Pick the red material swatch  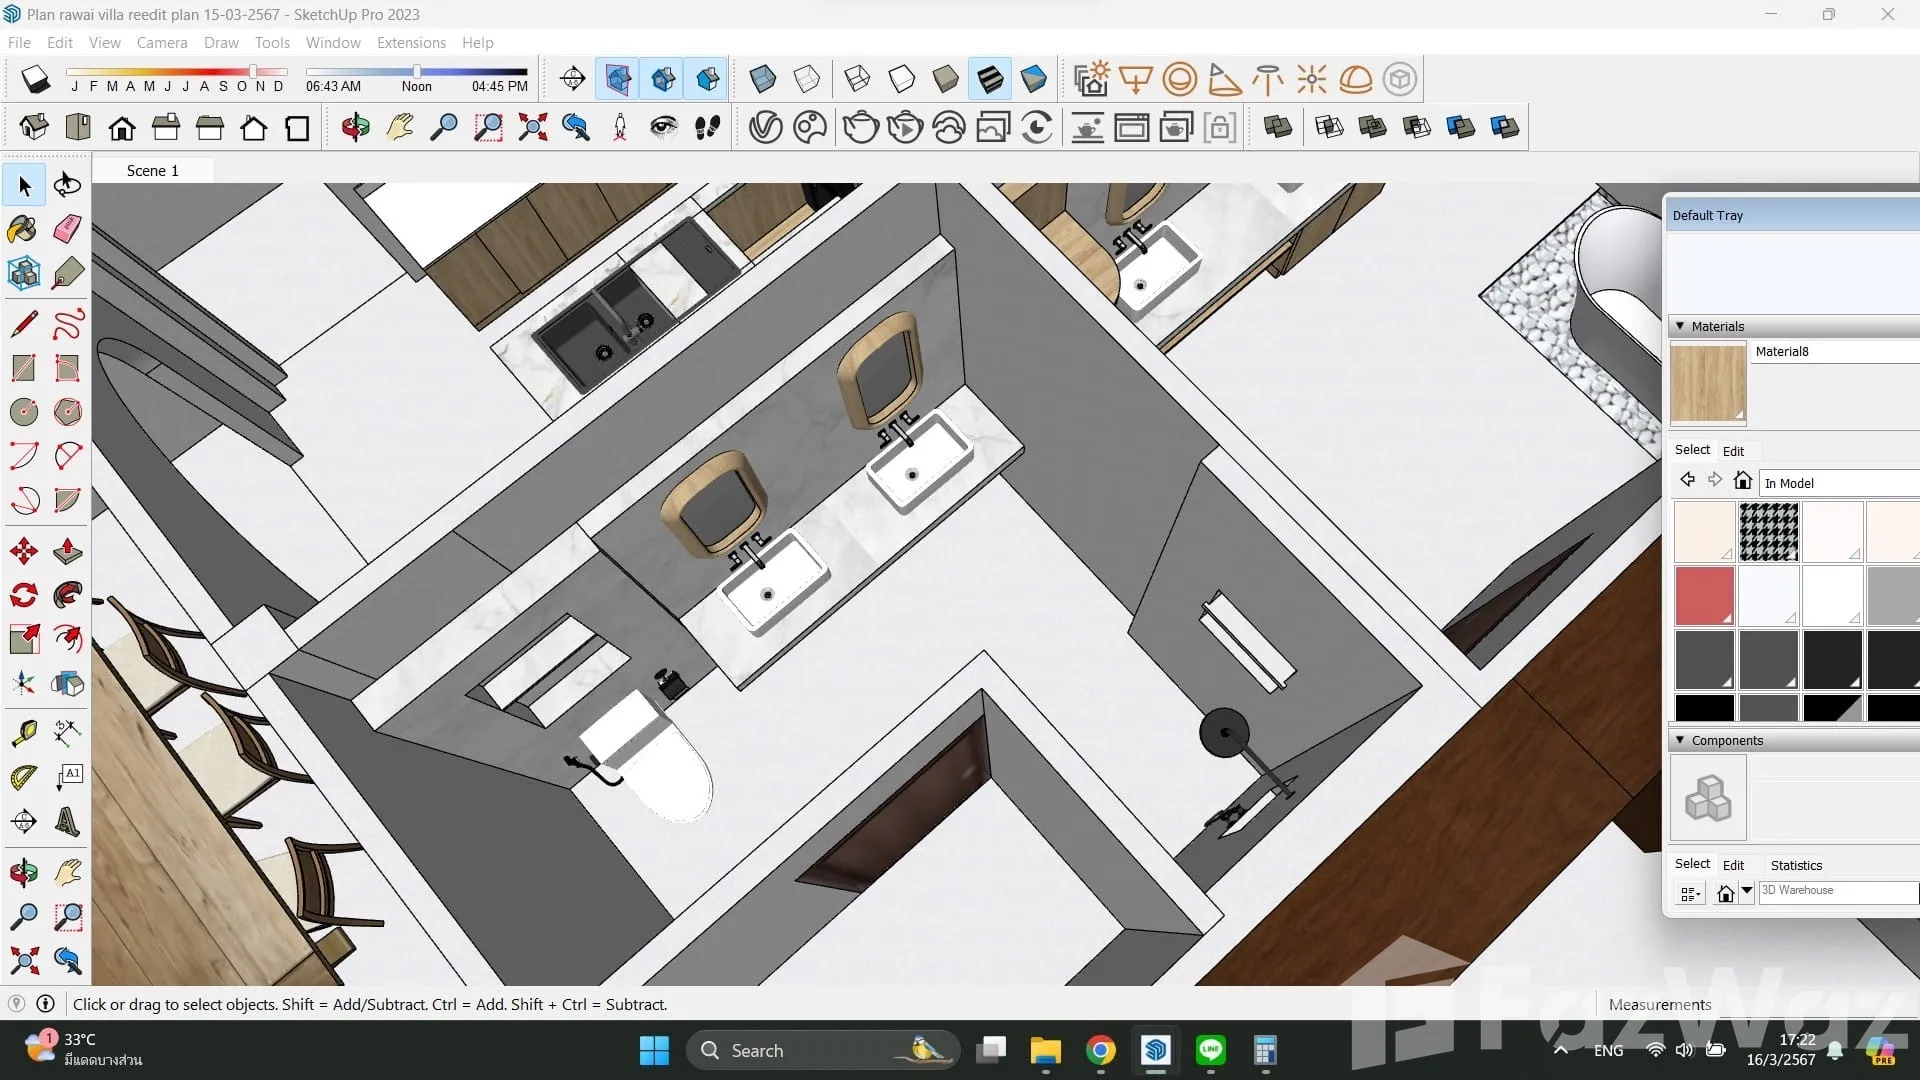pyautogui.click(x=1704, y=595)
